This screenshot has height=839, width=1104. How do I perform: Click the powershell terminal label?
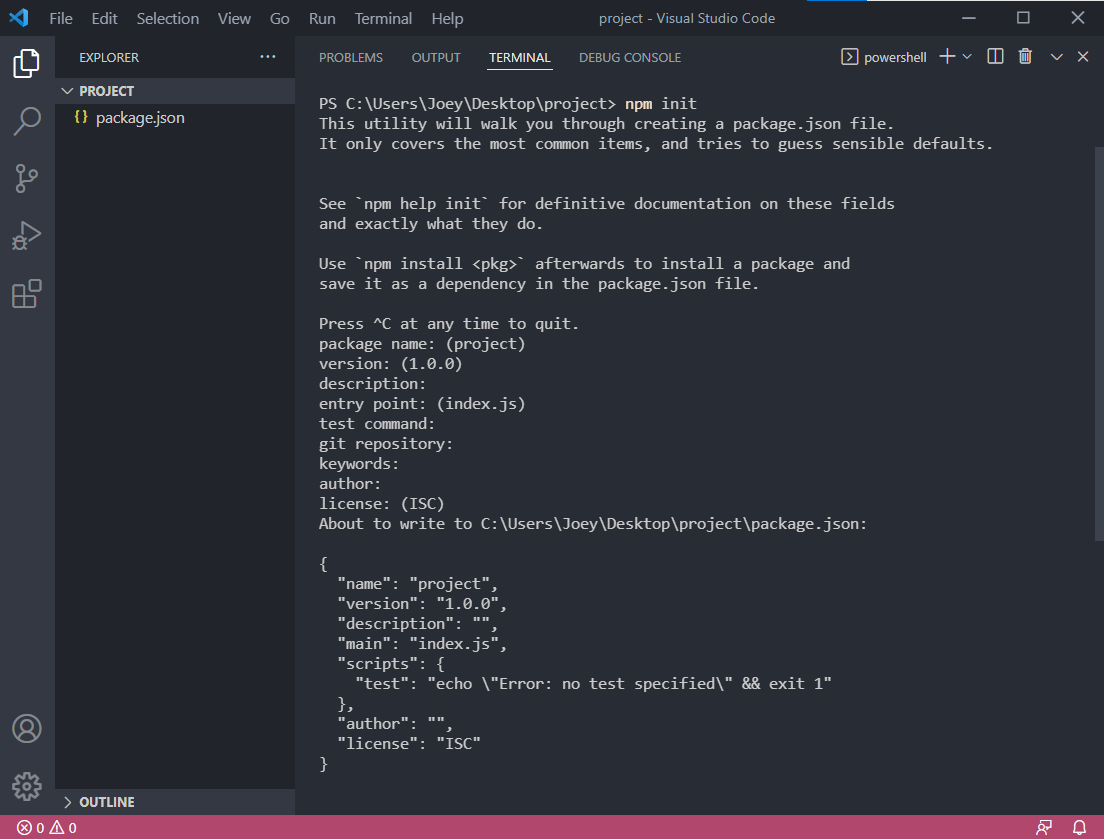pos(895,57)
